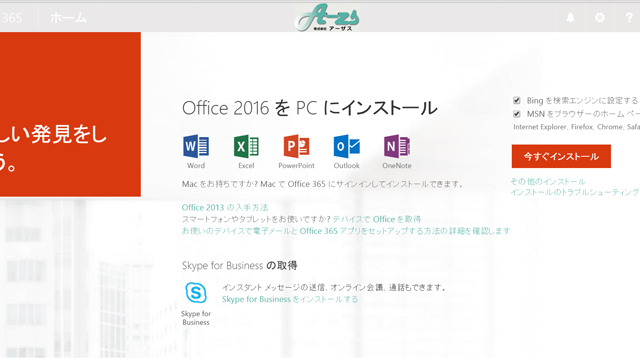Click the 365 header label
This screenshot has height=360, width=640.
[11, 18]
